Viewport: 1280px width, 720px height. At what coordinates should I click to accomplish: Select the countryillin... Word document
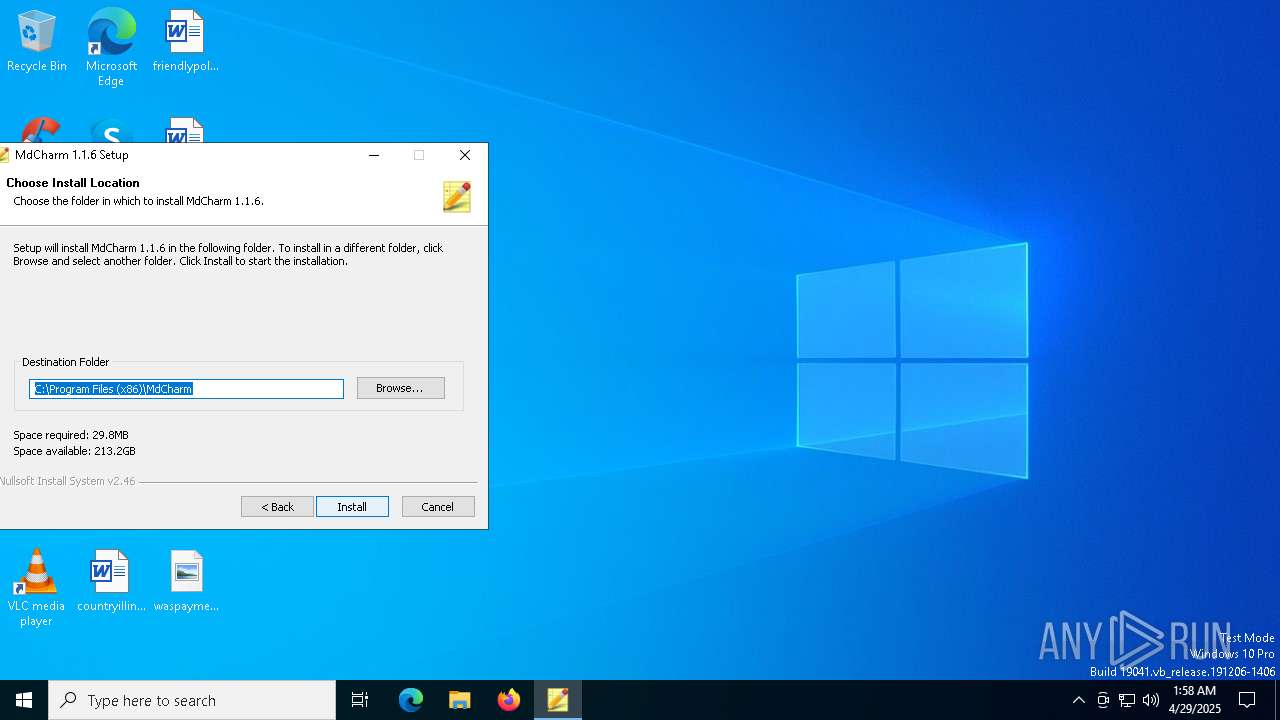[111, 581]
